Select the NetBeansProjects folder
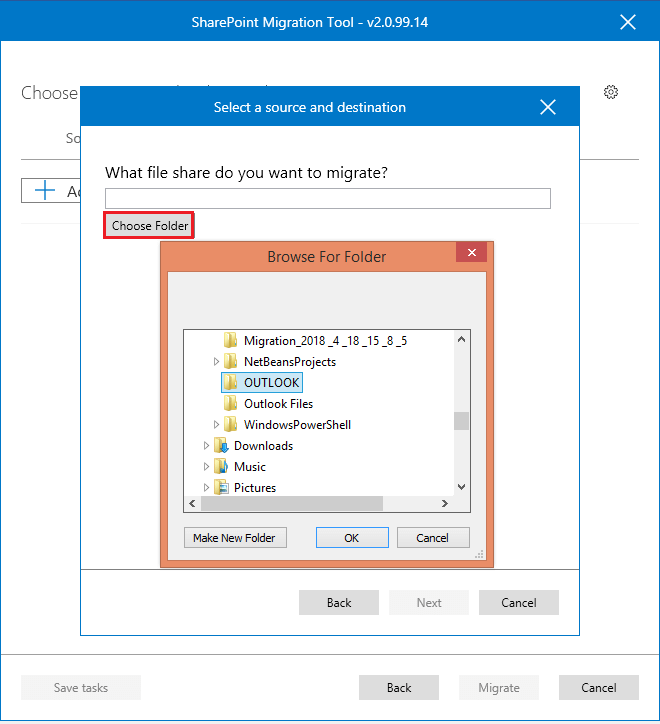Image resolution: width=660 pixels, height=724 pixels. coord(290,362)
